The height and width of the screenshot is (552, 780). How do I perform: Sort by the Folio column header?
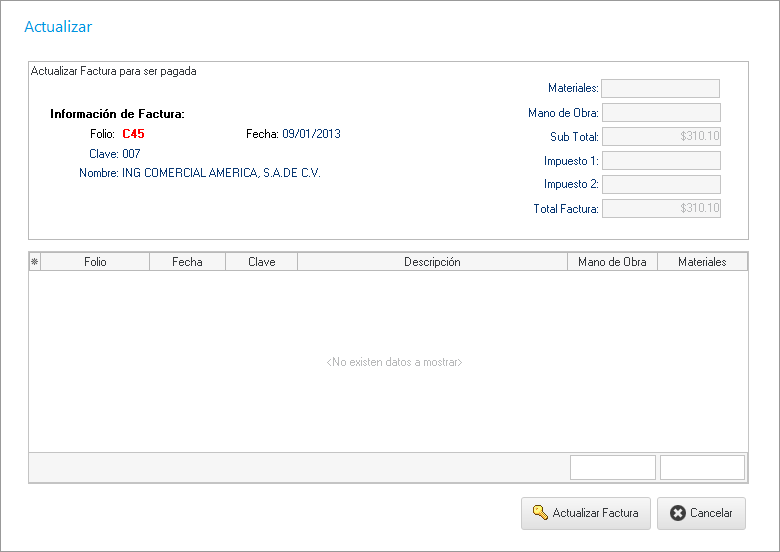[x=95, y=262]
